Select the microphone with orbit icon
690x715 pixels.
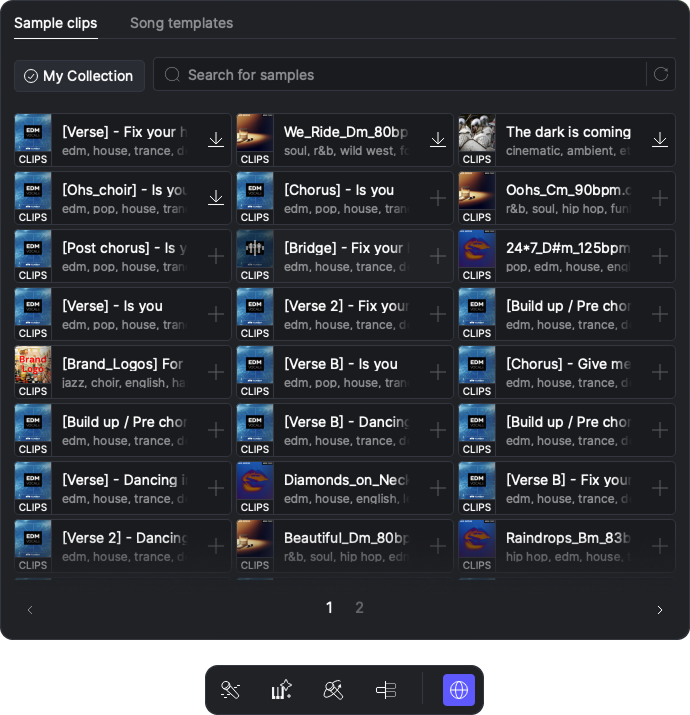334,690
